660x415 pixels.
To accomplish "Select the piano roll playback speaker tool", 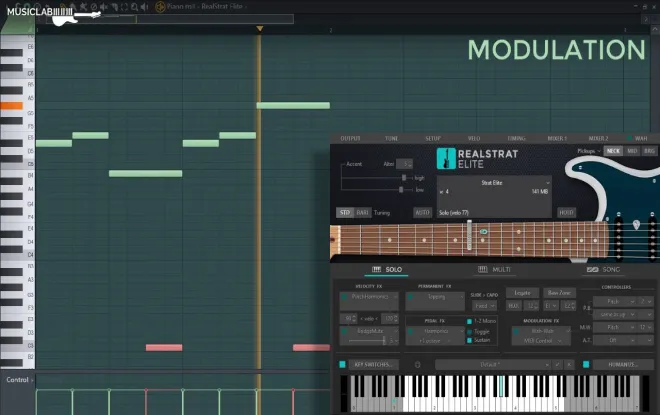I will click(144, 7).
